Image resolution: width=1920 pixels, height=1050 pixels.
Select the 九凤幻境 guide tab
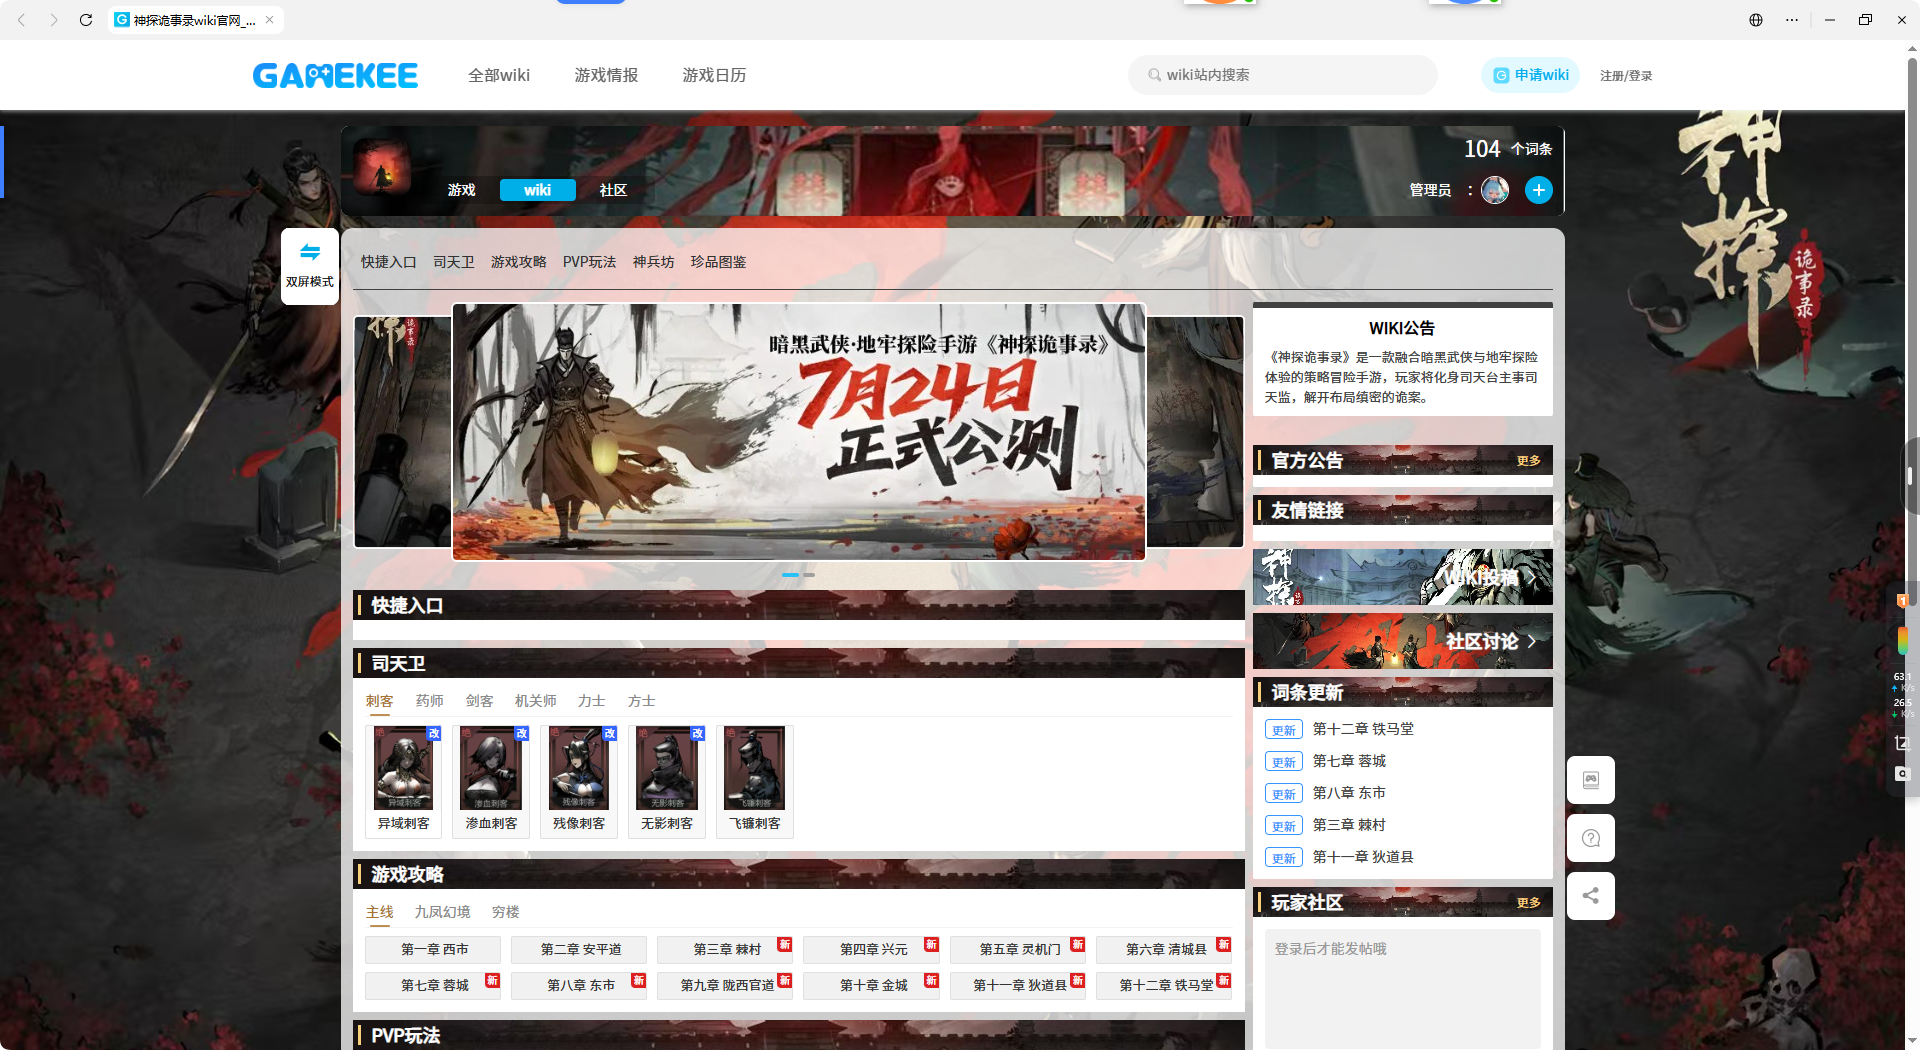(443, 912)
